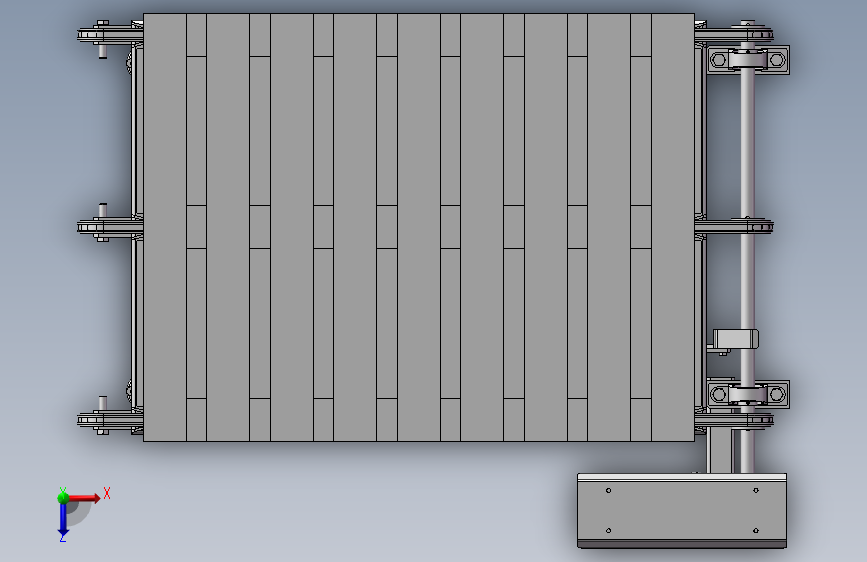The image size is (867, 562).
Task: Select the small sensor bracket beside the shaft
Action: point(734,340)
